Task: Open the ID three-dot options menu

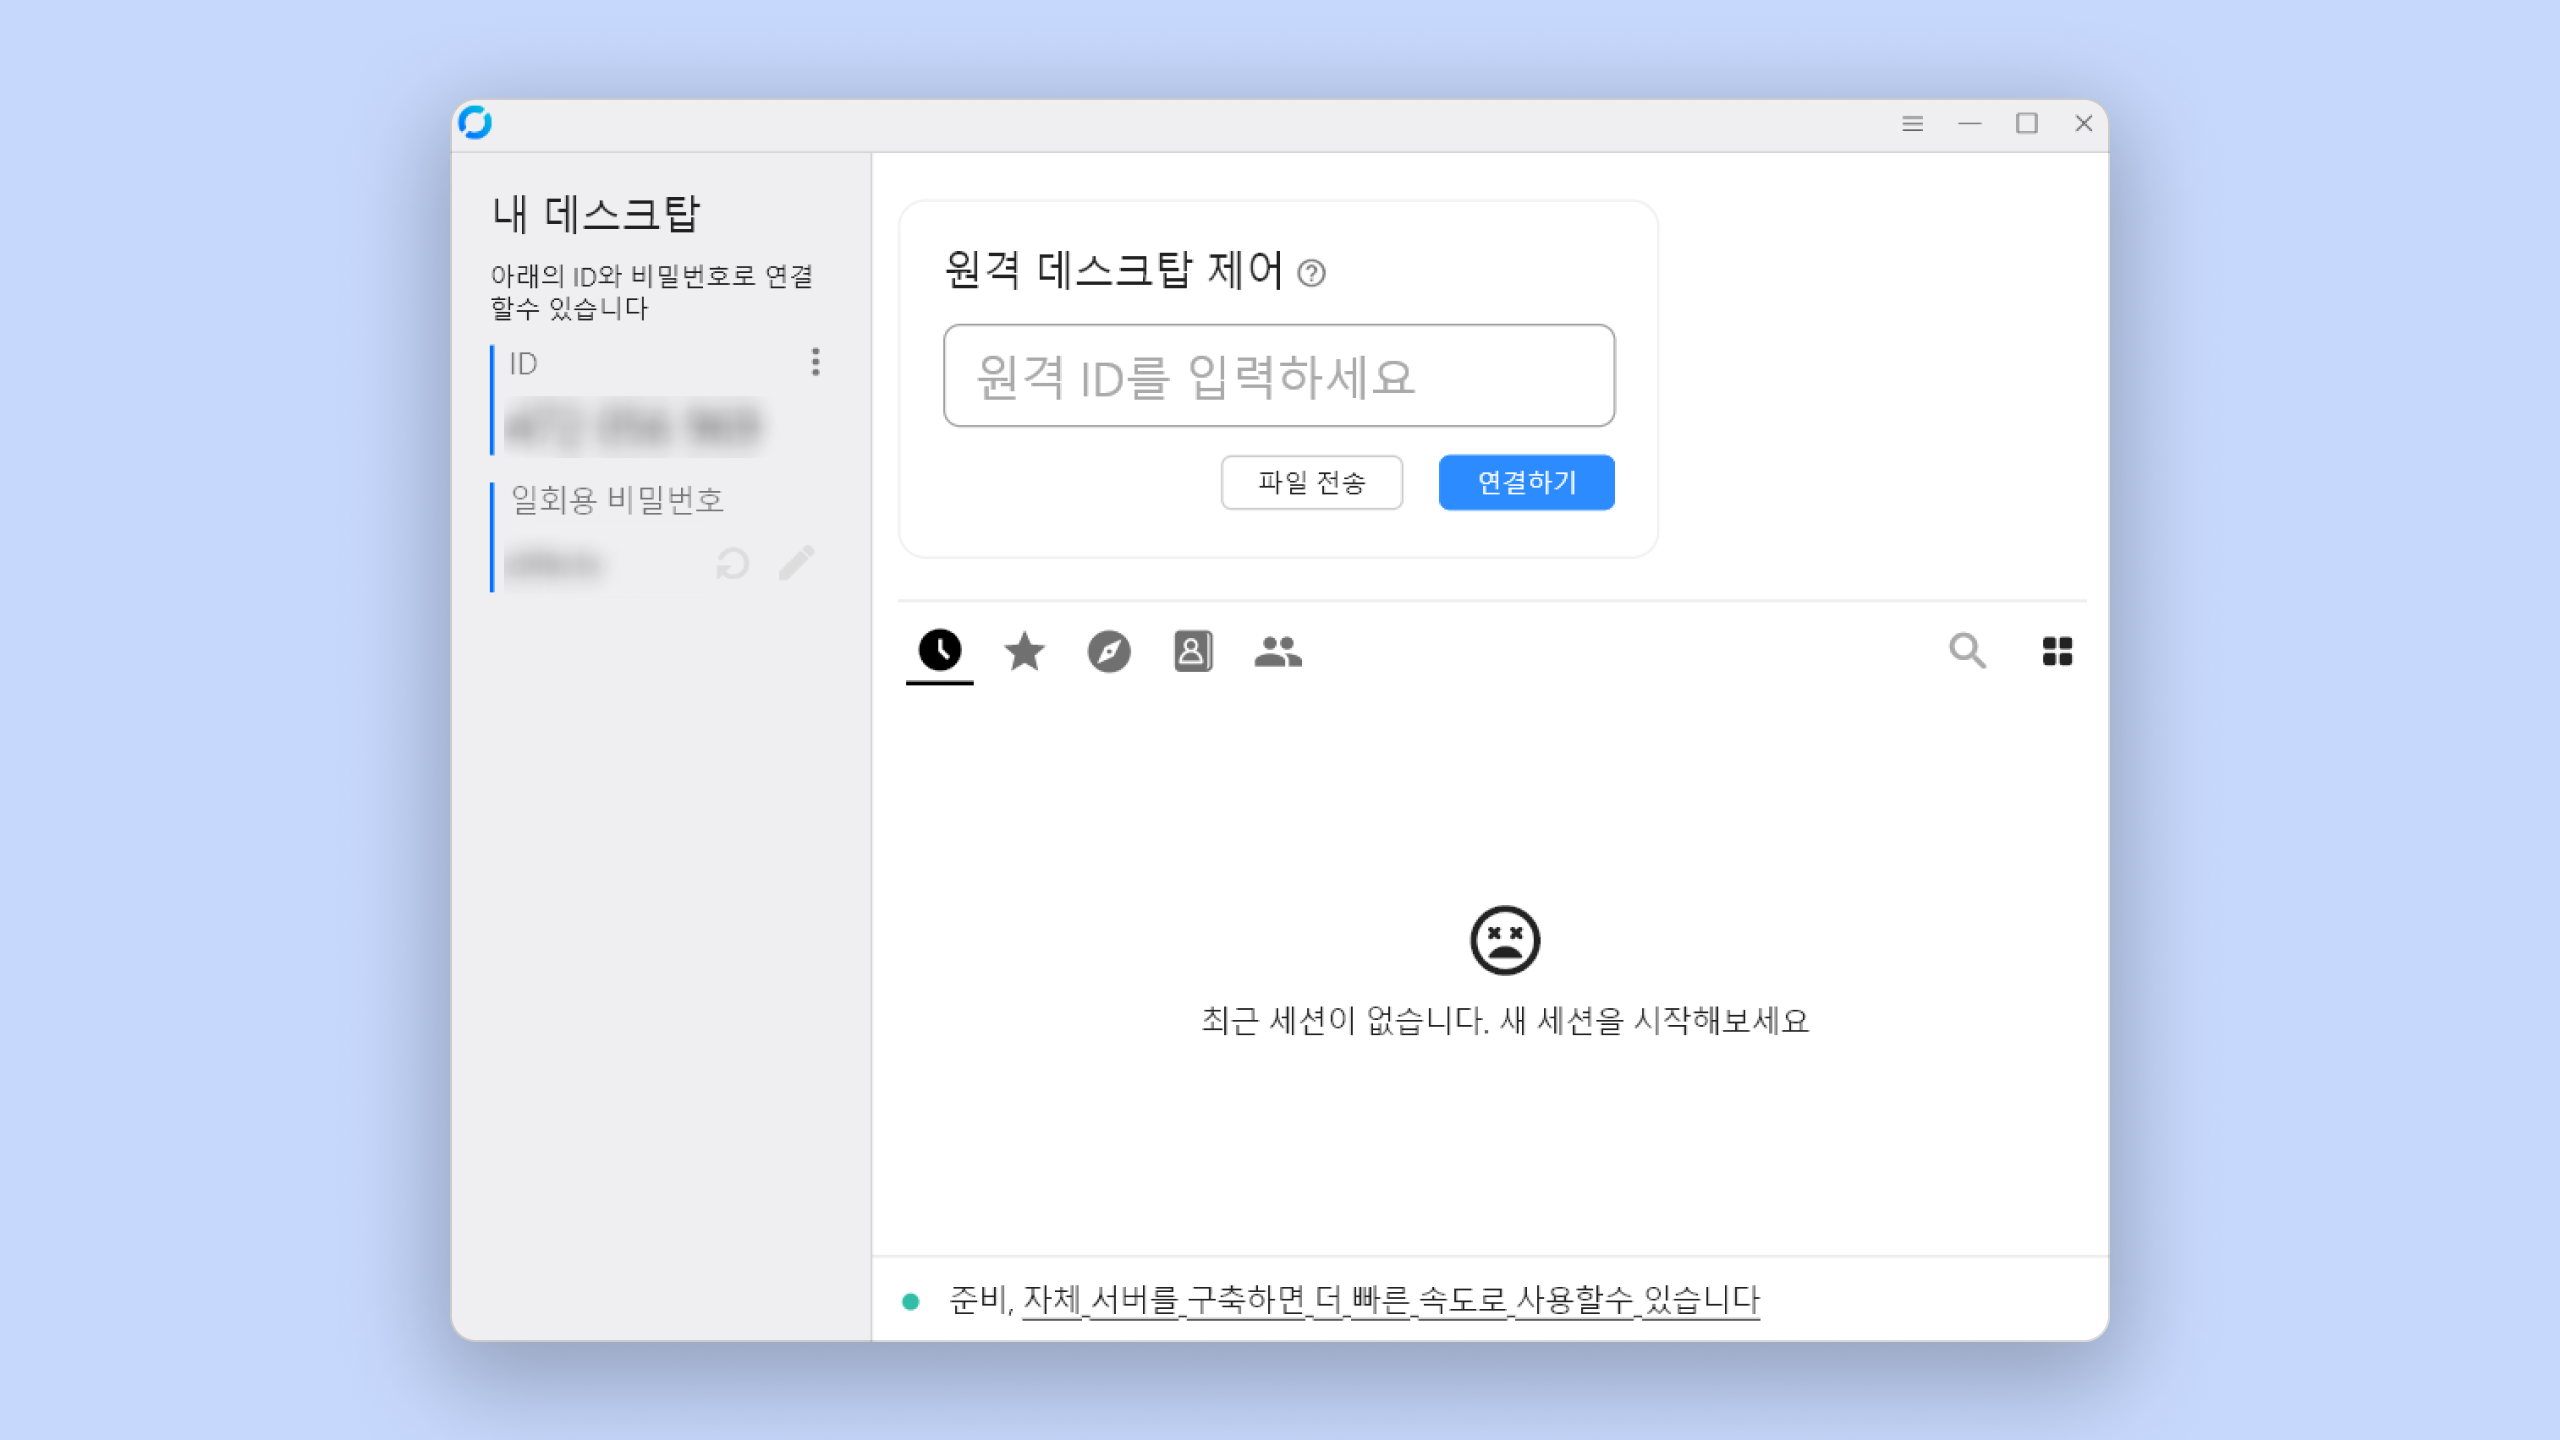Action: (x=815, y=362)
